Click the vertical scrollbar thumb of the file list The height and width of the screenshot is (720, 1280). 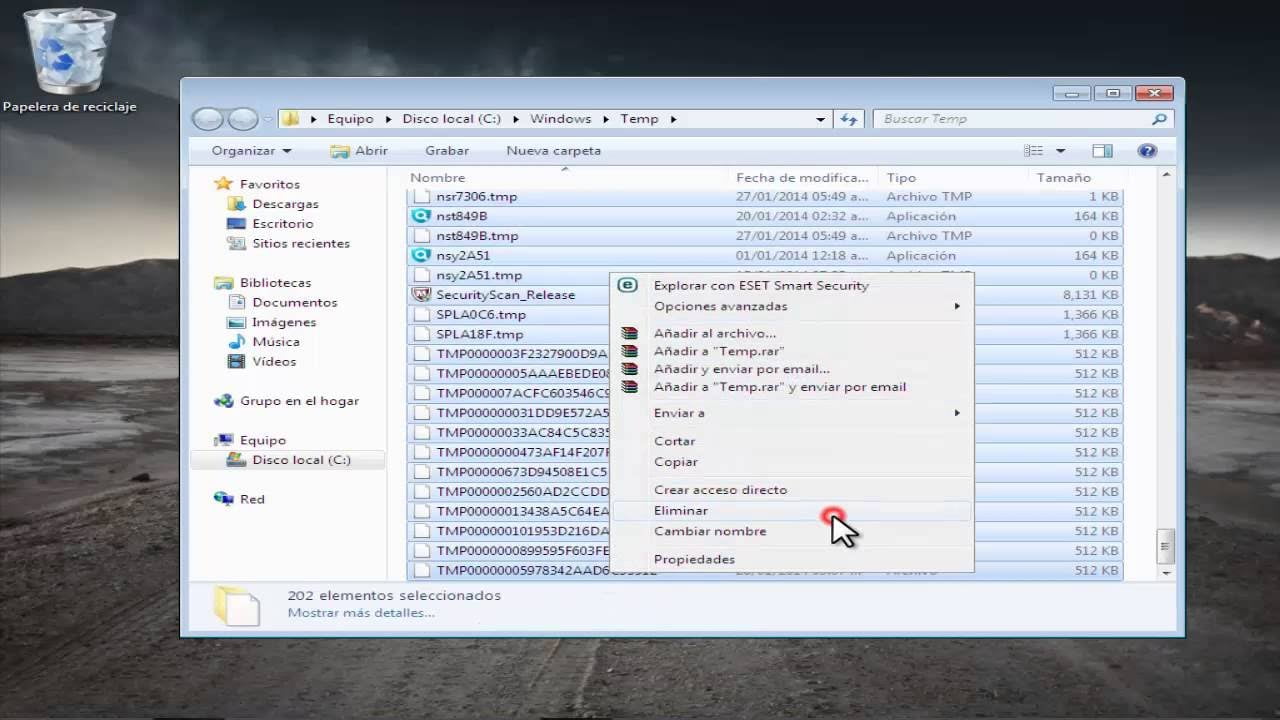(1165, 547)
